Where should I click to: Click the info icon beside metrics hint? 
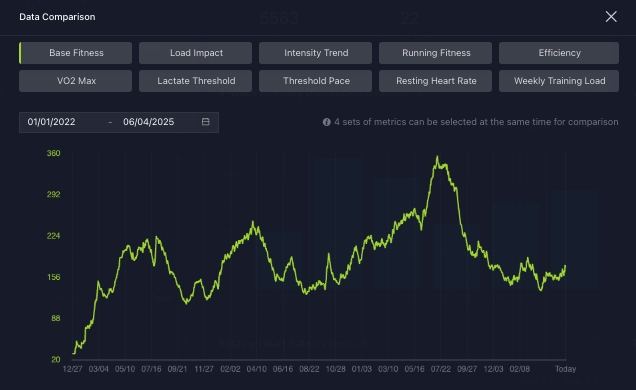(x=327, y=122)
